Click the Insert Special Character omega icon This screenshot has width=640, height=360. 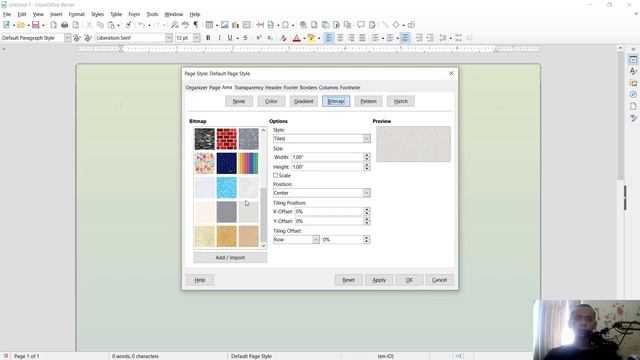pyautogui.click(x=285, y=25)
